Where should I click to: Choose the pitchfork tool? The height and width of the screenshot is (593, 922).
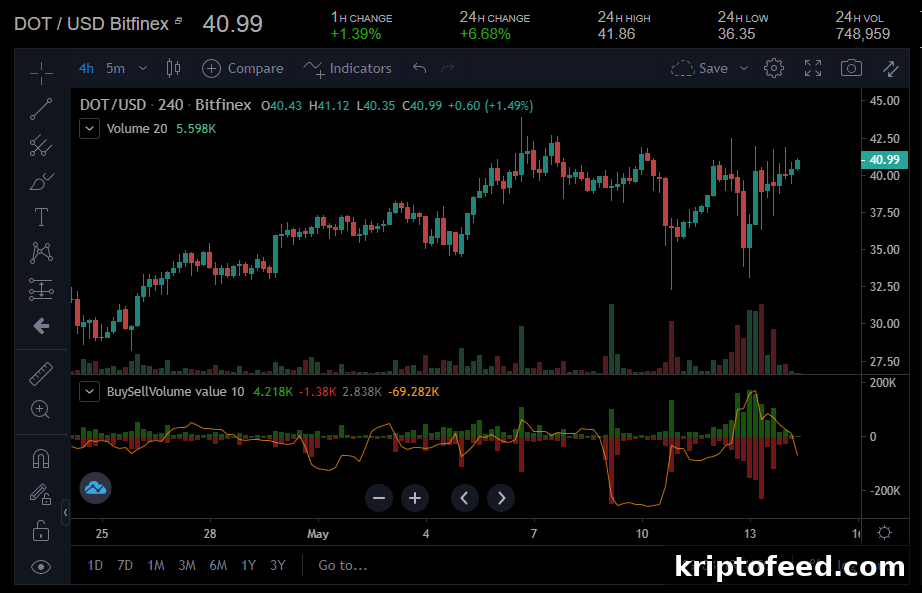[41, 145]
